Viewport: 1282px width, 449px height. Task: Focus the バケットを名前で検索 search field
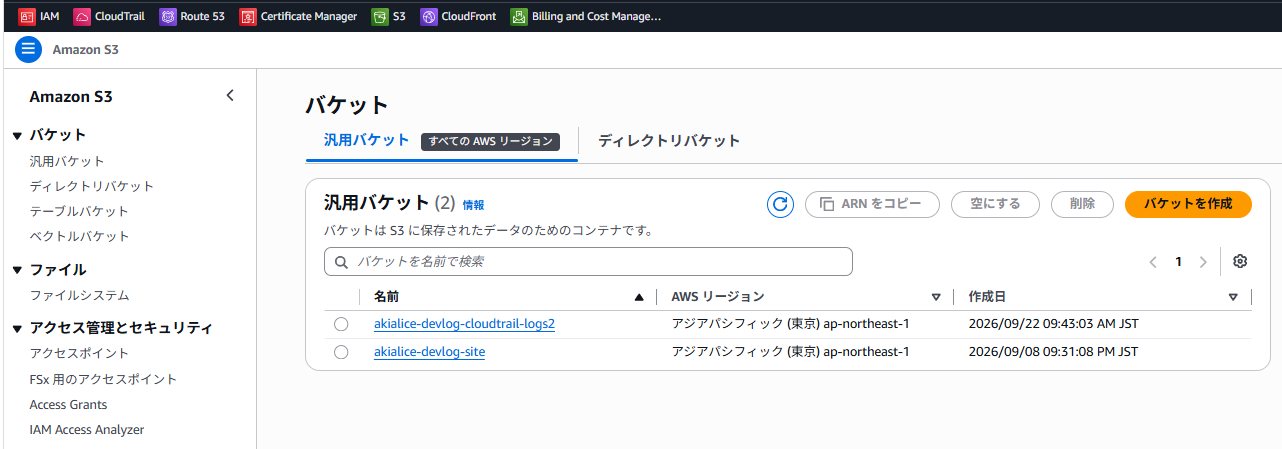[588, 262]
